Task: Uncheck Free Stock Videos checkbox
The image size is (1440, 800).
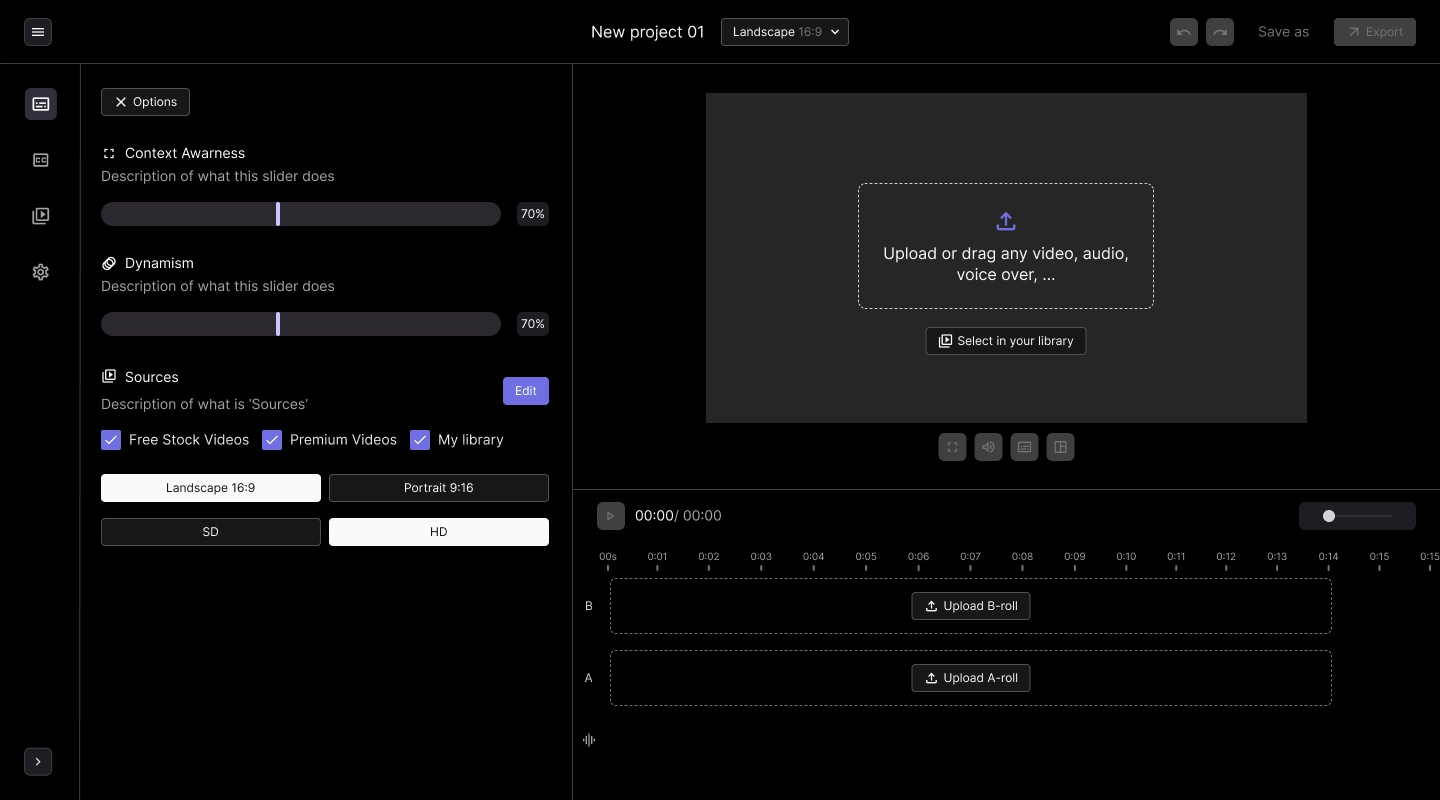Action: [x=111, y=440]
